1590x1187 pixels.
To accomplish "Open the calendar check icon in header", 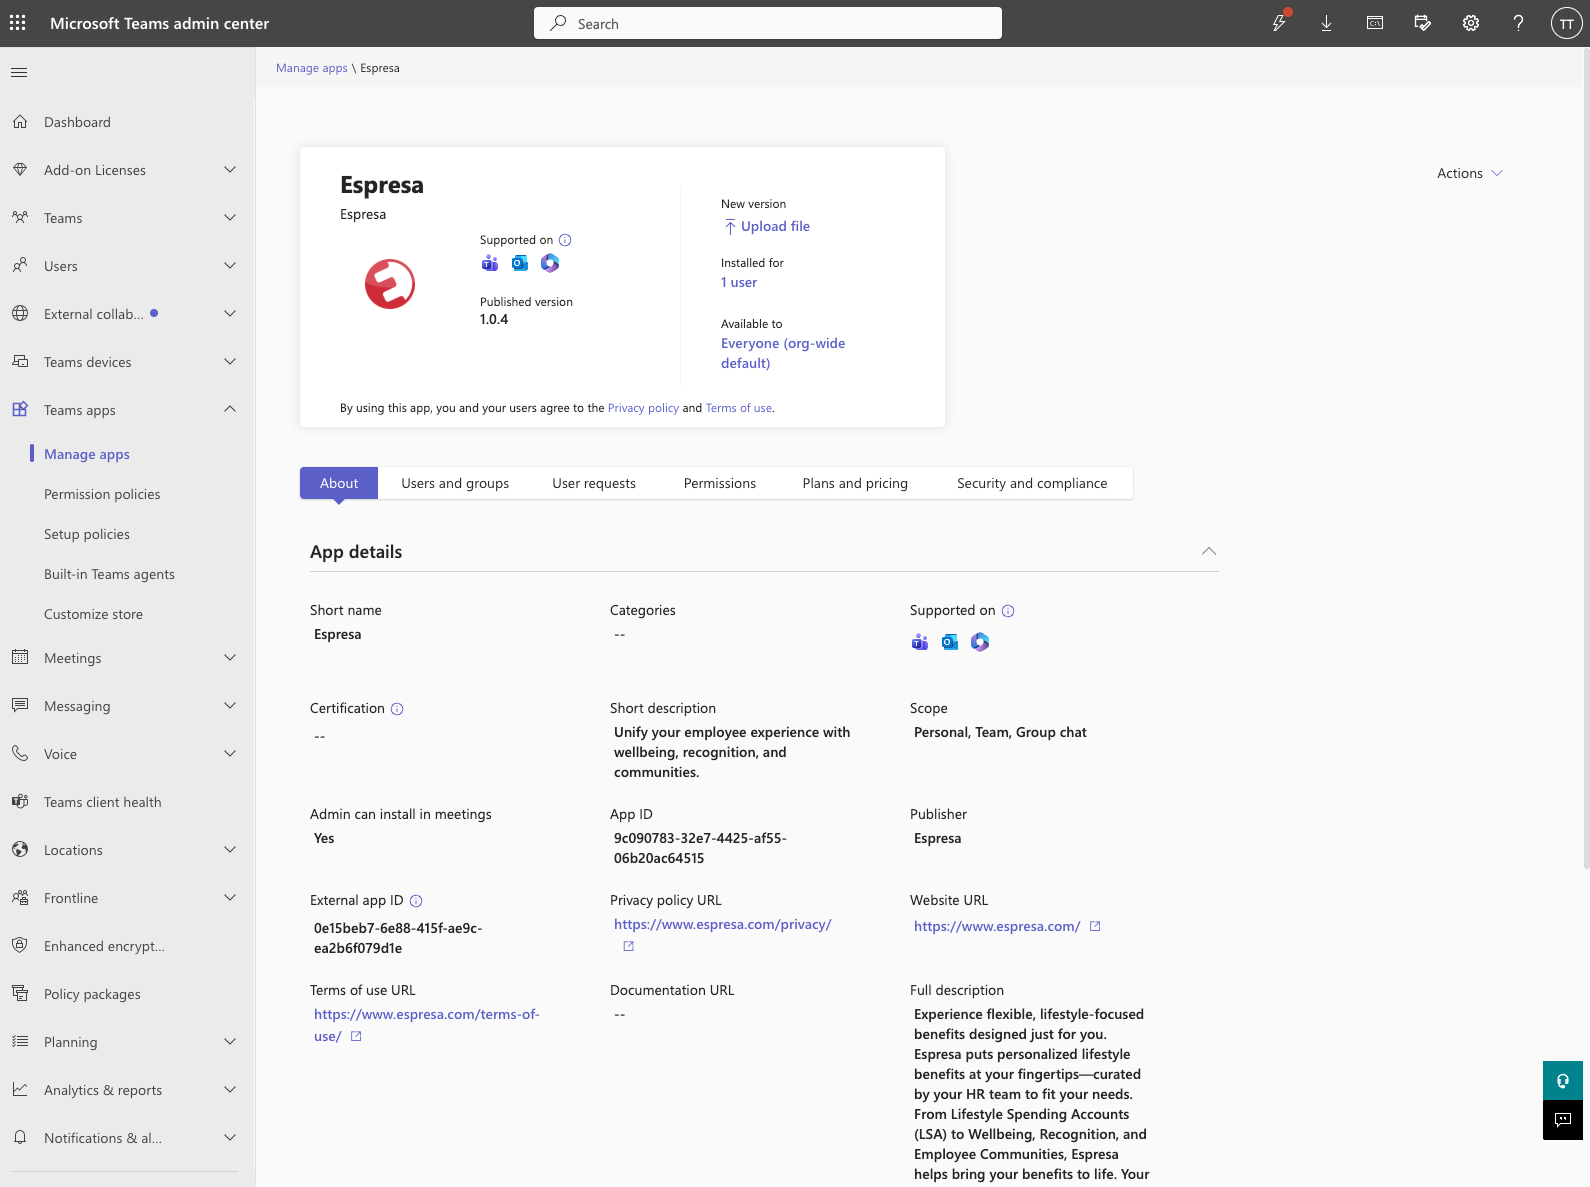I will coord(1423,23).
